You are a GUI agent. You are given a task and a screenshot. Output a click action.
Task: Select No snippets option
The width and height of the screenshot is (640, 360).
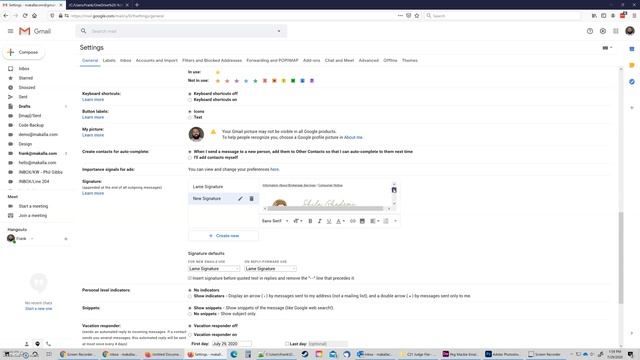[x=190, y=314]
